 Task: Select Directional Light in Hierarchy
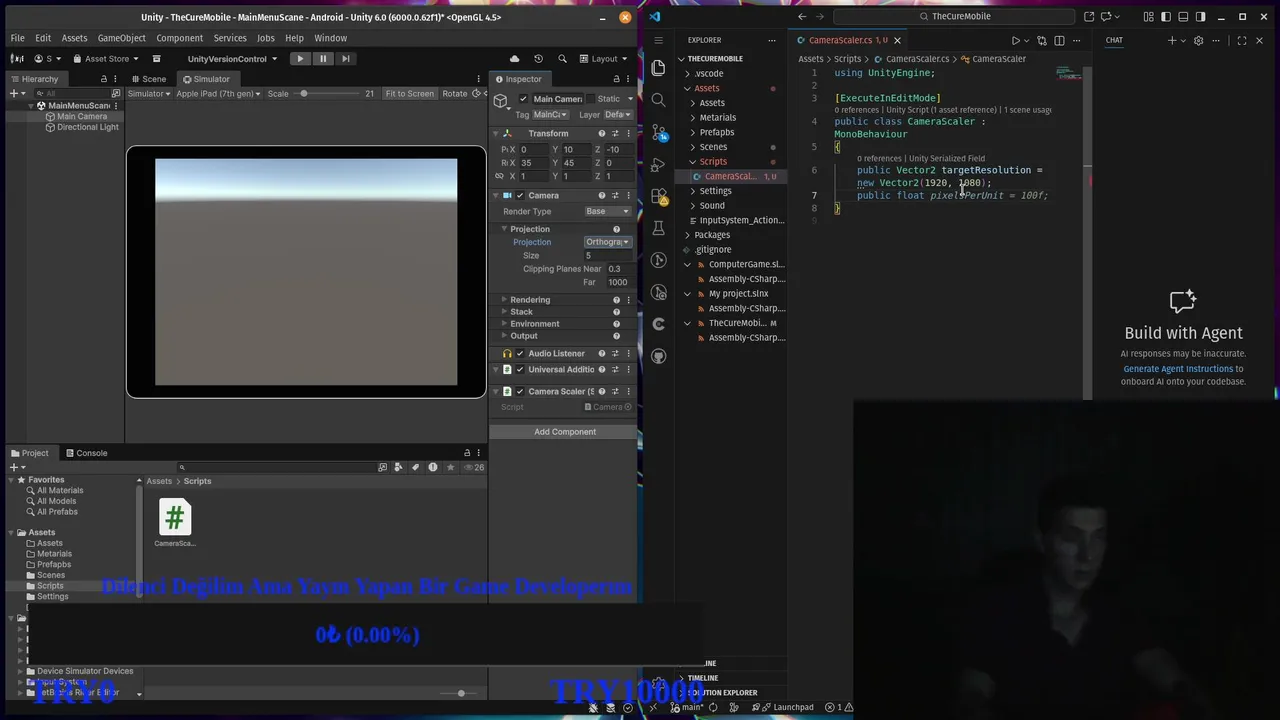pos(87,127)
